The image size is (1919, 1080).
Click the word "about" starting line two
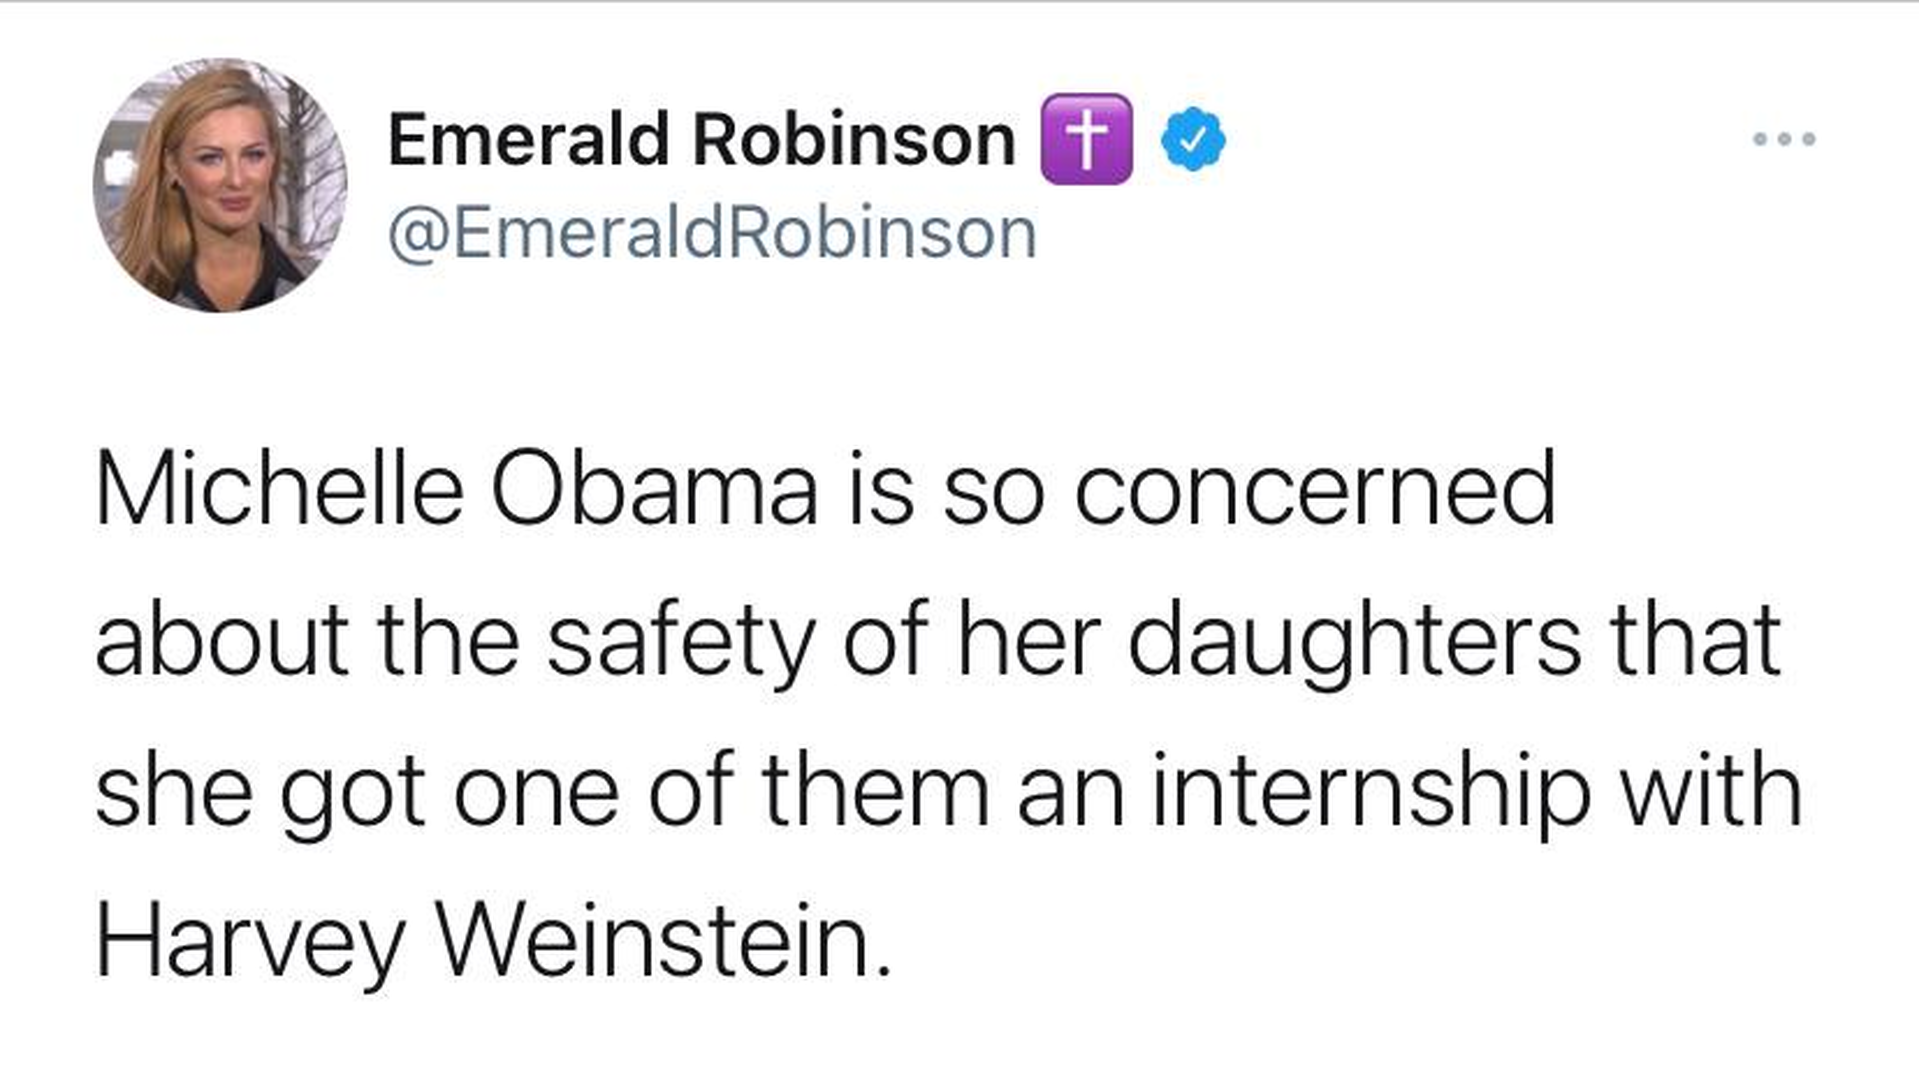(222, 641)
